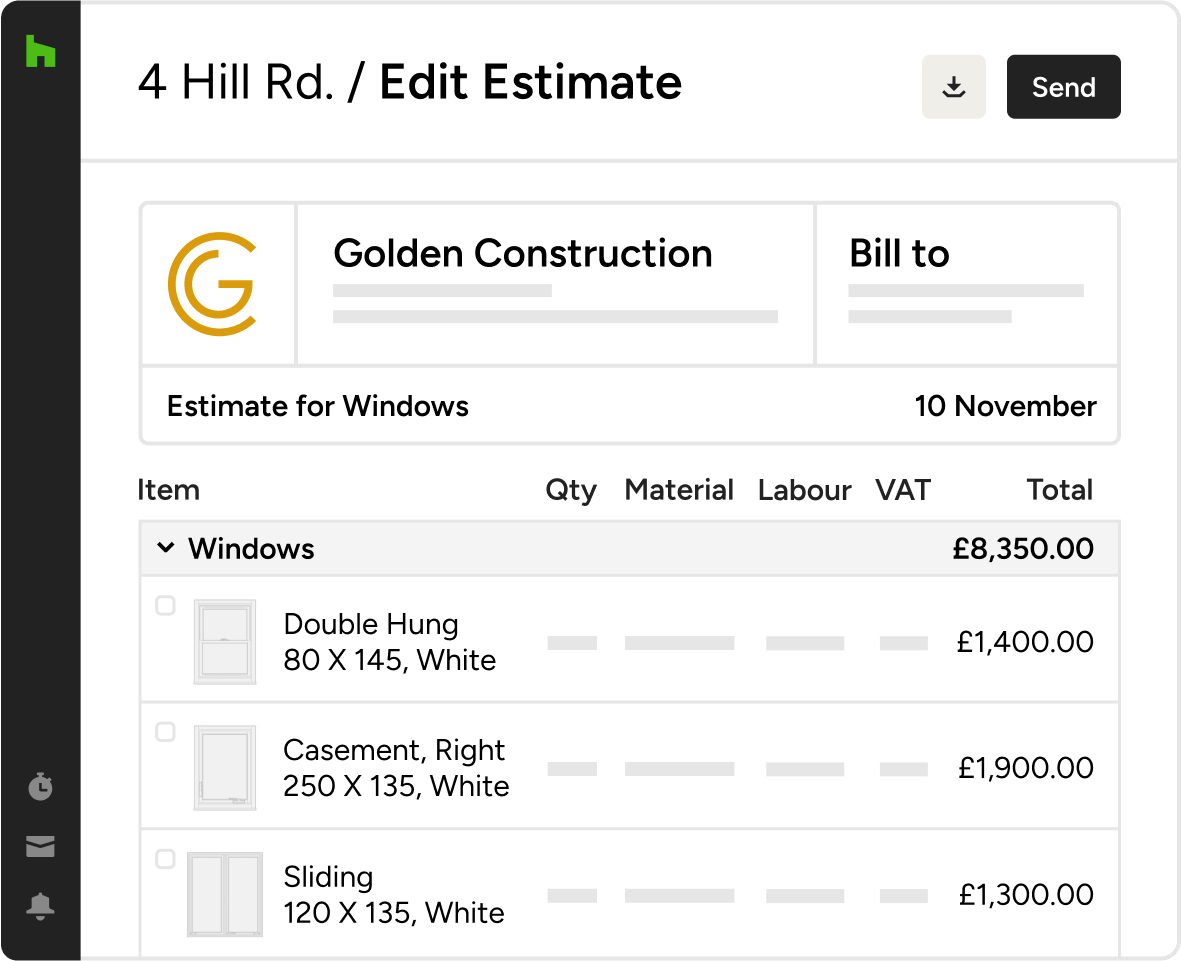Click the Golden Construction logo

[212, 284]
